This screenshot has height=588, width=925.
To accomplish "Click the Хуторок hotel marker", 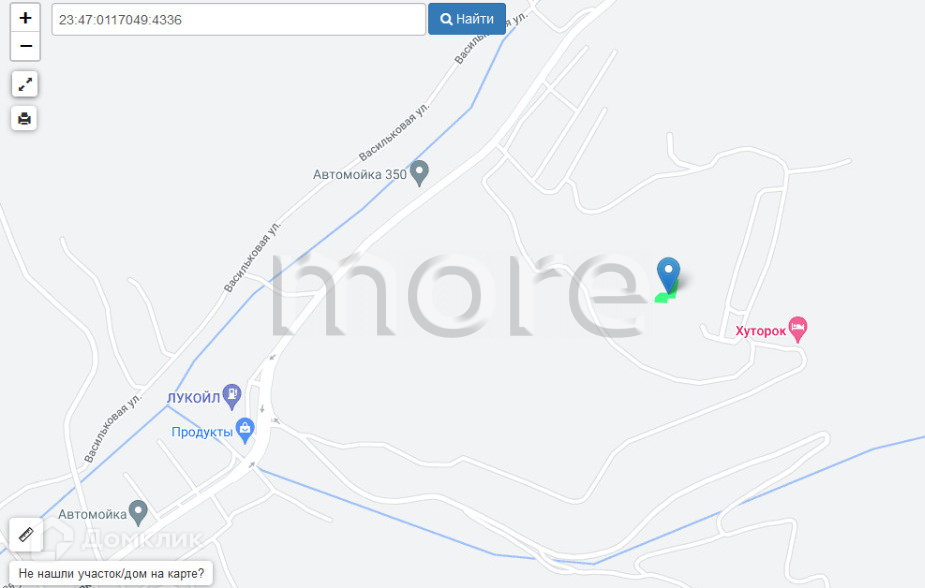I will click(798, 329).
